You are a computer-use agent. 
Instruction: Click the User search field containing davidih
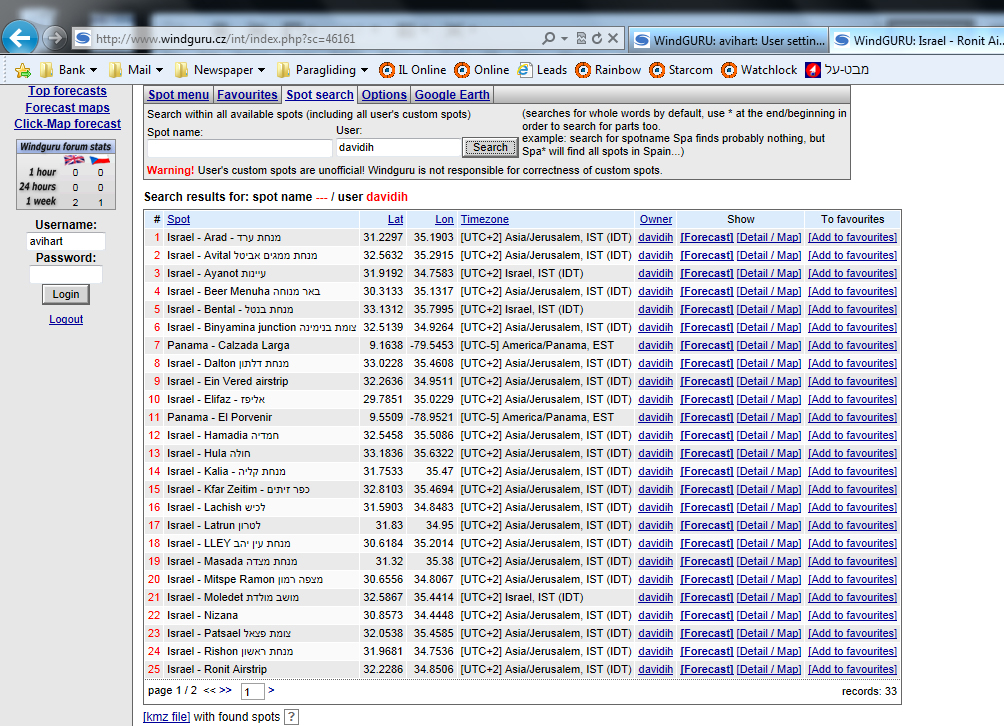tap(398, 148)
